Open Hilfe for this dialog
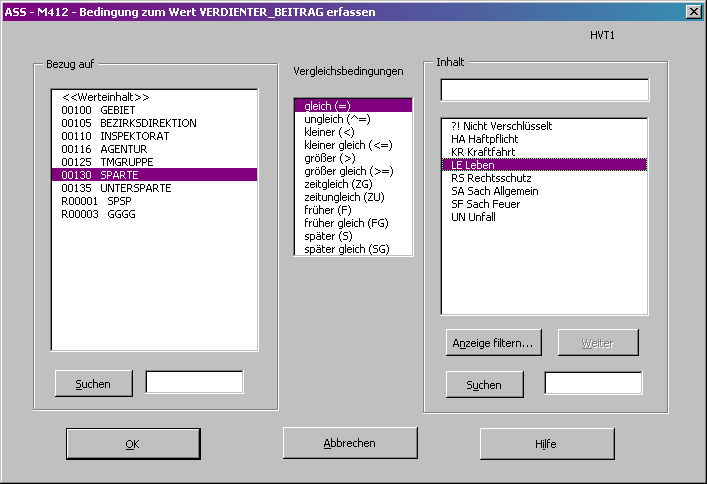The image size is (707, 484). coord(546,443)
